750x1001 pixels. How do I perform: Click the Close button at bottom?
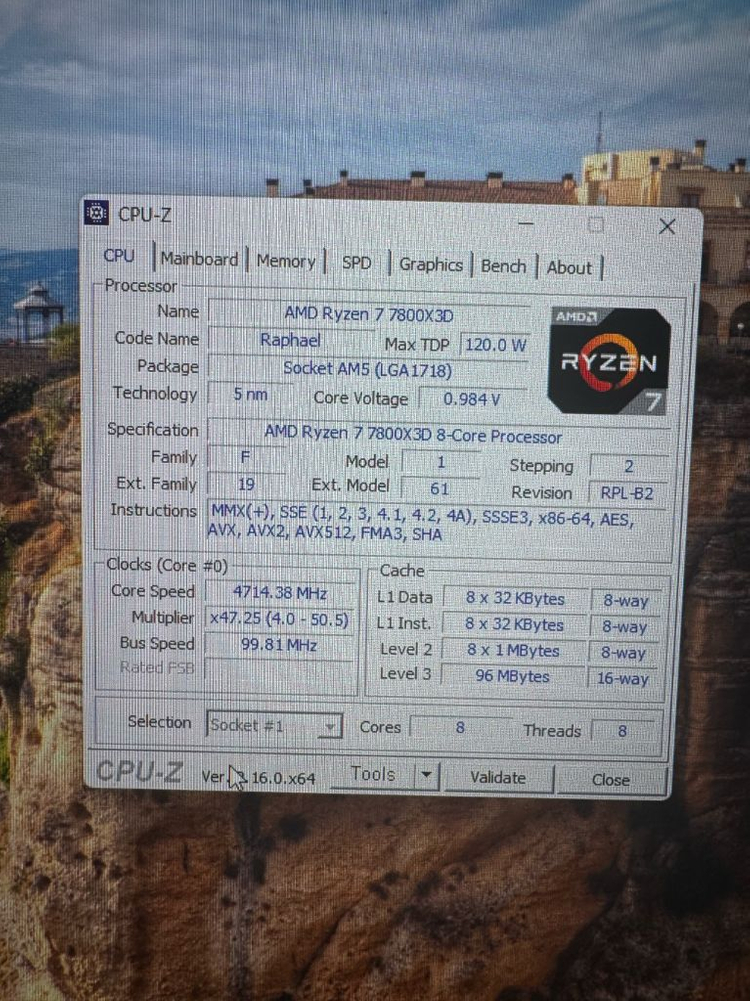[x=610, y=780]
